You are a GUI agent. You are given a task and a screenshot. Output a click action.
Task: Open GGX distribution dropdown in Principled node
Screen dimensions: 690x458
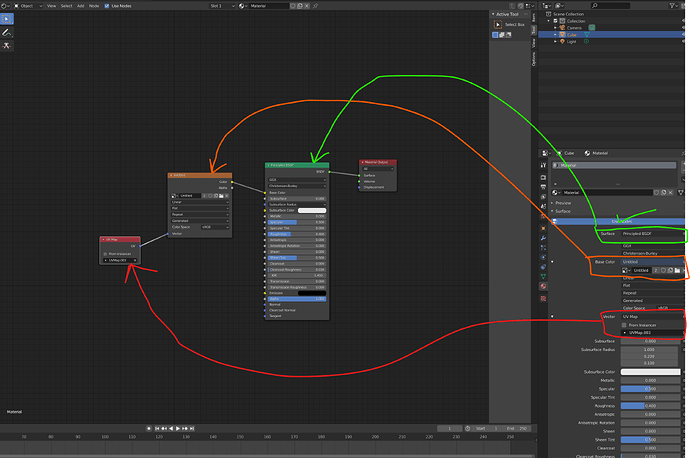297,180
